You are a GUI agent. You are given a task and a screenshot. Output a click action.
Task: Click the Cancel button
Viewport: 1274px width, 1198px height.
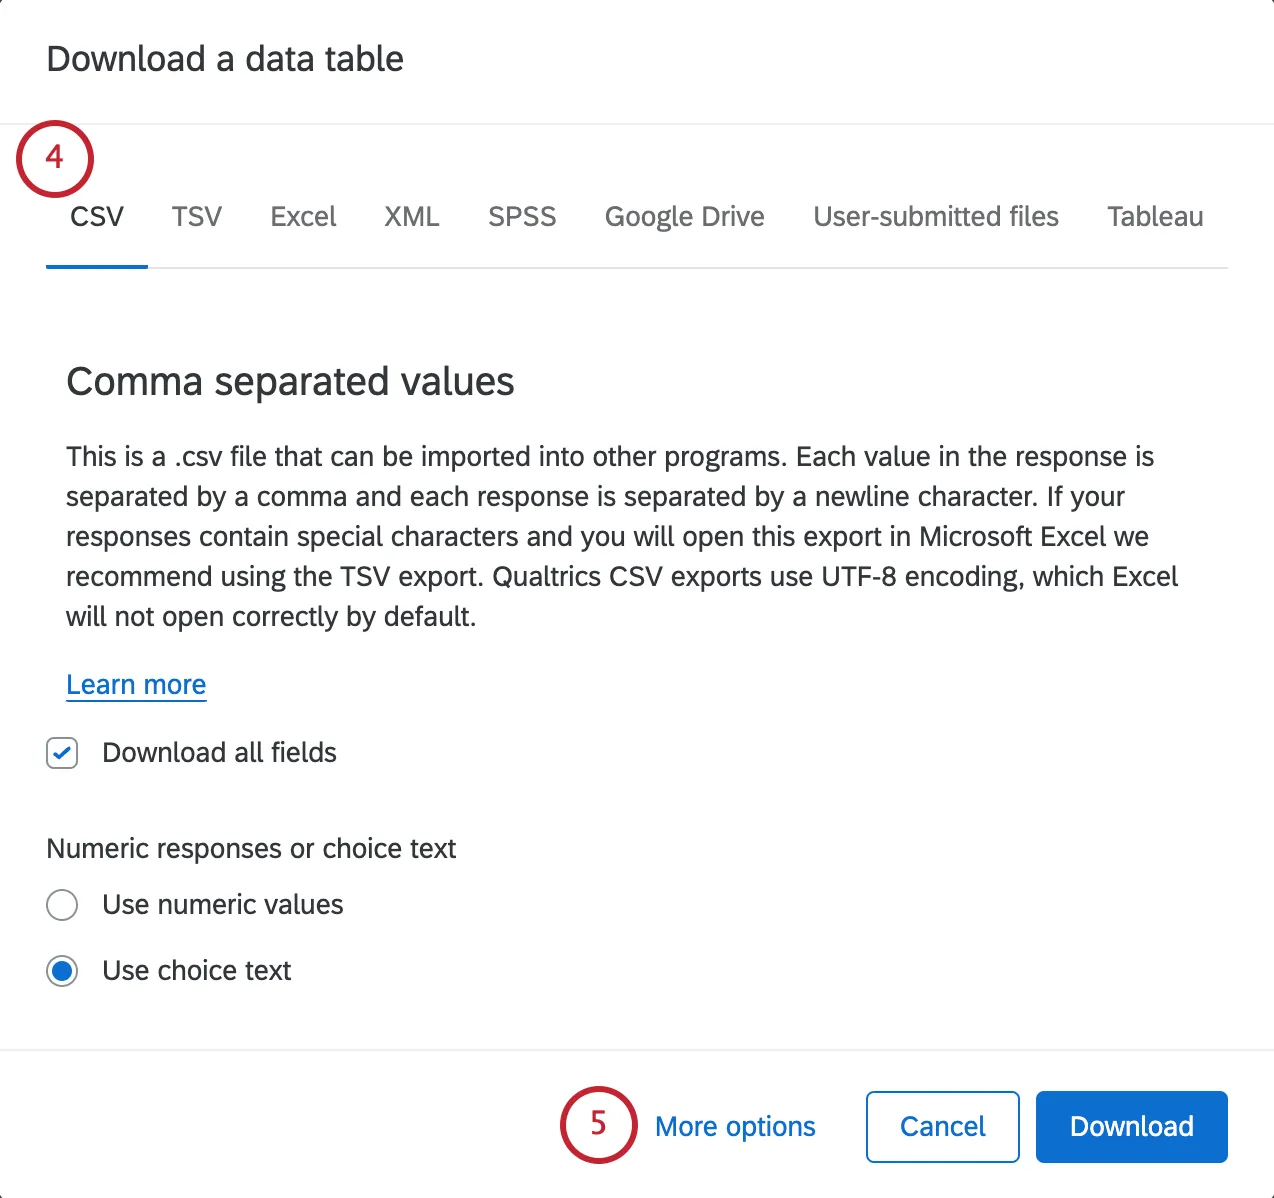click(x=941, y=1126)
